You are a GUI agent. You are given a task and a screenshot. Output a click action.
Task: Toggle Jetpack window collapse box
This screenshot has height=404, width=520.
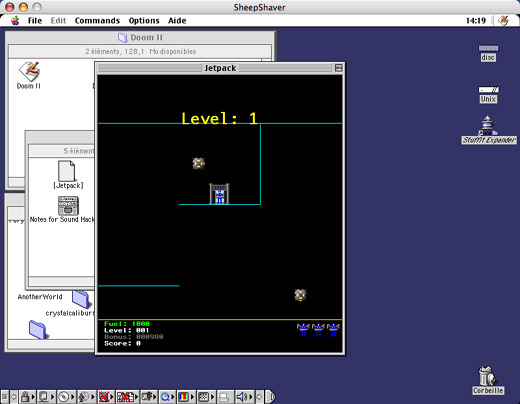point(338,68)
